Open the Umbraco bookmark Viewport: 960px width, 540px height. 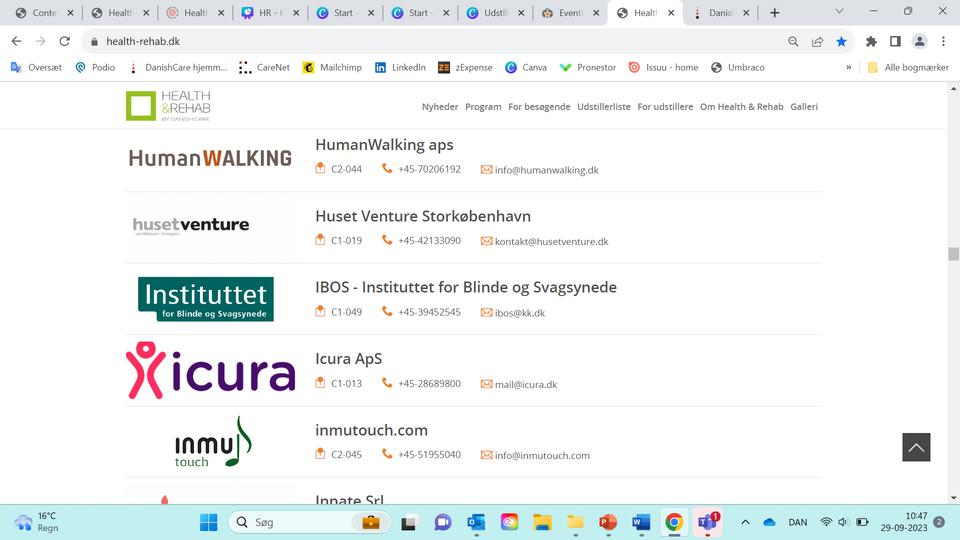click(738, 67)
